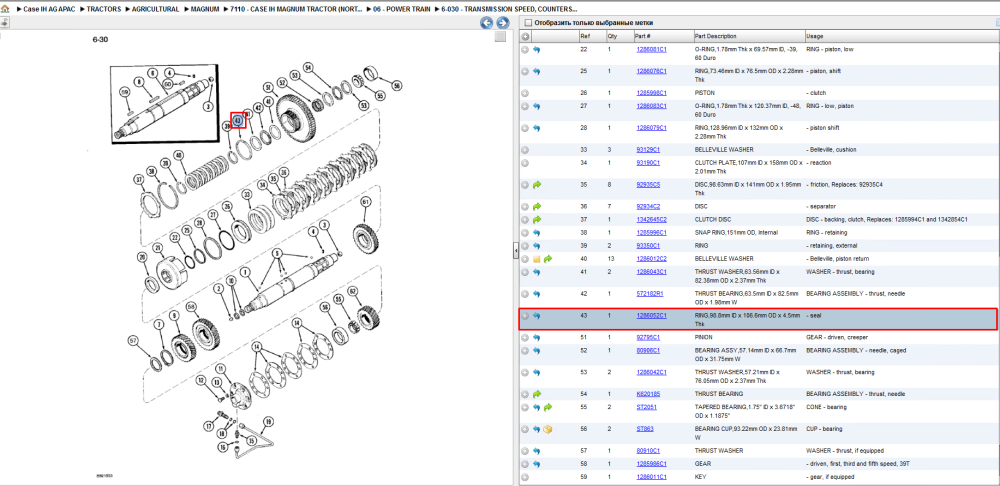
Task: Open part number 572182R1
Action: click(650, 293)
